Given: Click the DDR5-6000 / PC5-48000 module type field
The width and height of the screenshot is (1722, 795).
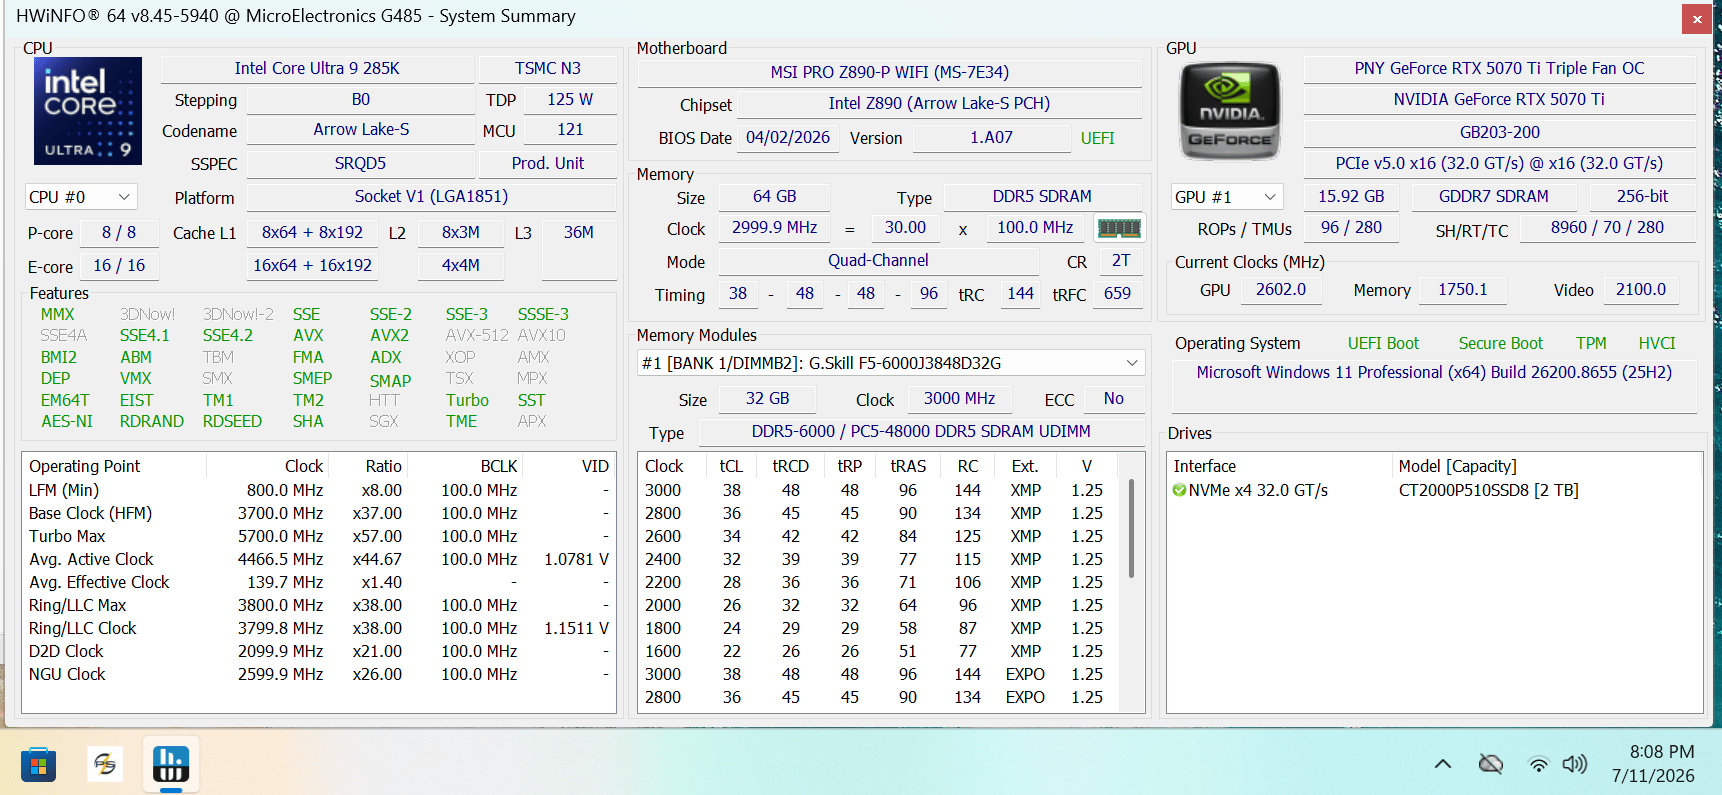Looking at the screenshot, I should click(921, 431).
